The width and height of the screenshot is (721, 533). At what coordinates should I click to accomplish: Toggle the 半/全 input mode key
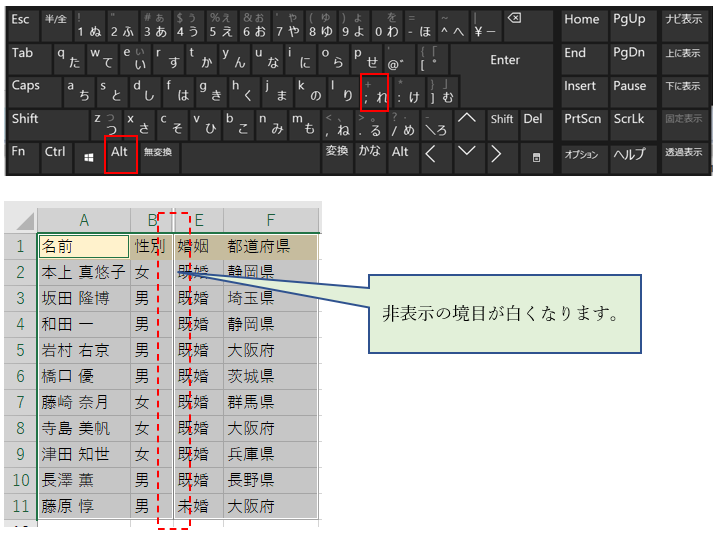[58, 20]
